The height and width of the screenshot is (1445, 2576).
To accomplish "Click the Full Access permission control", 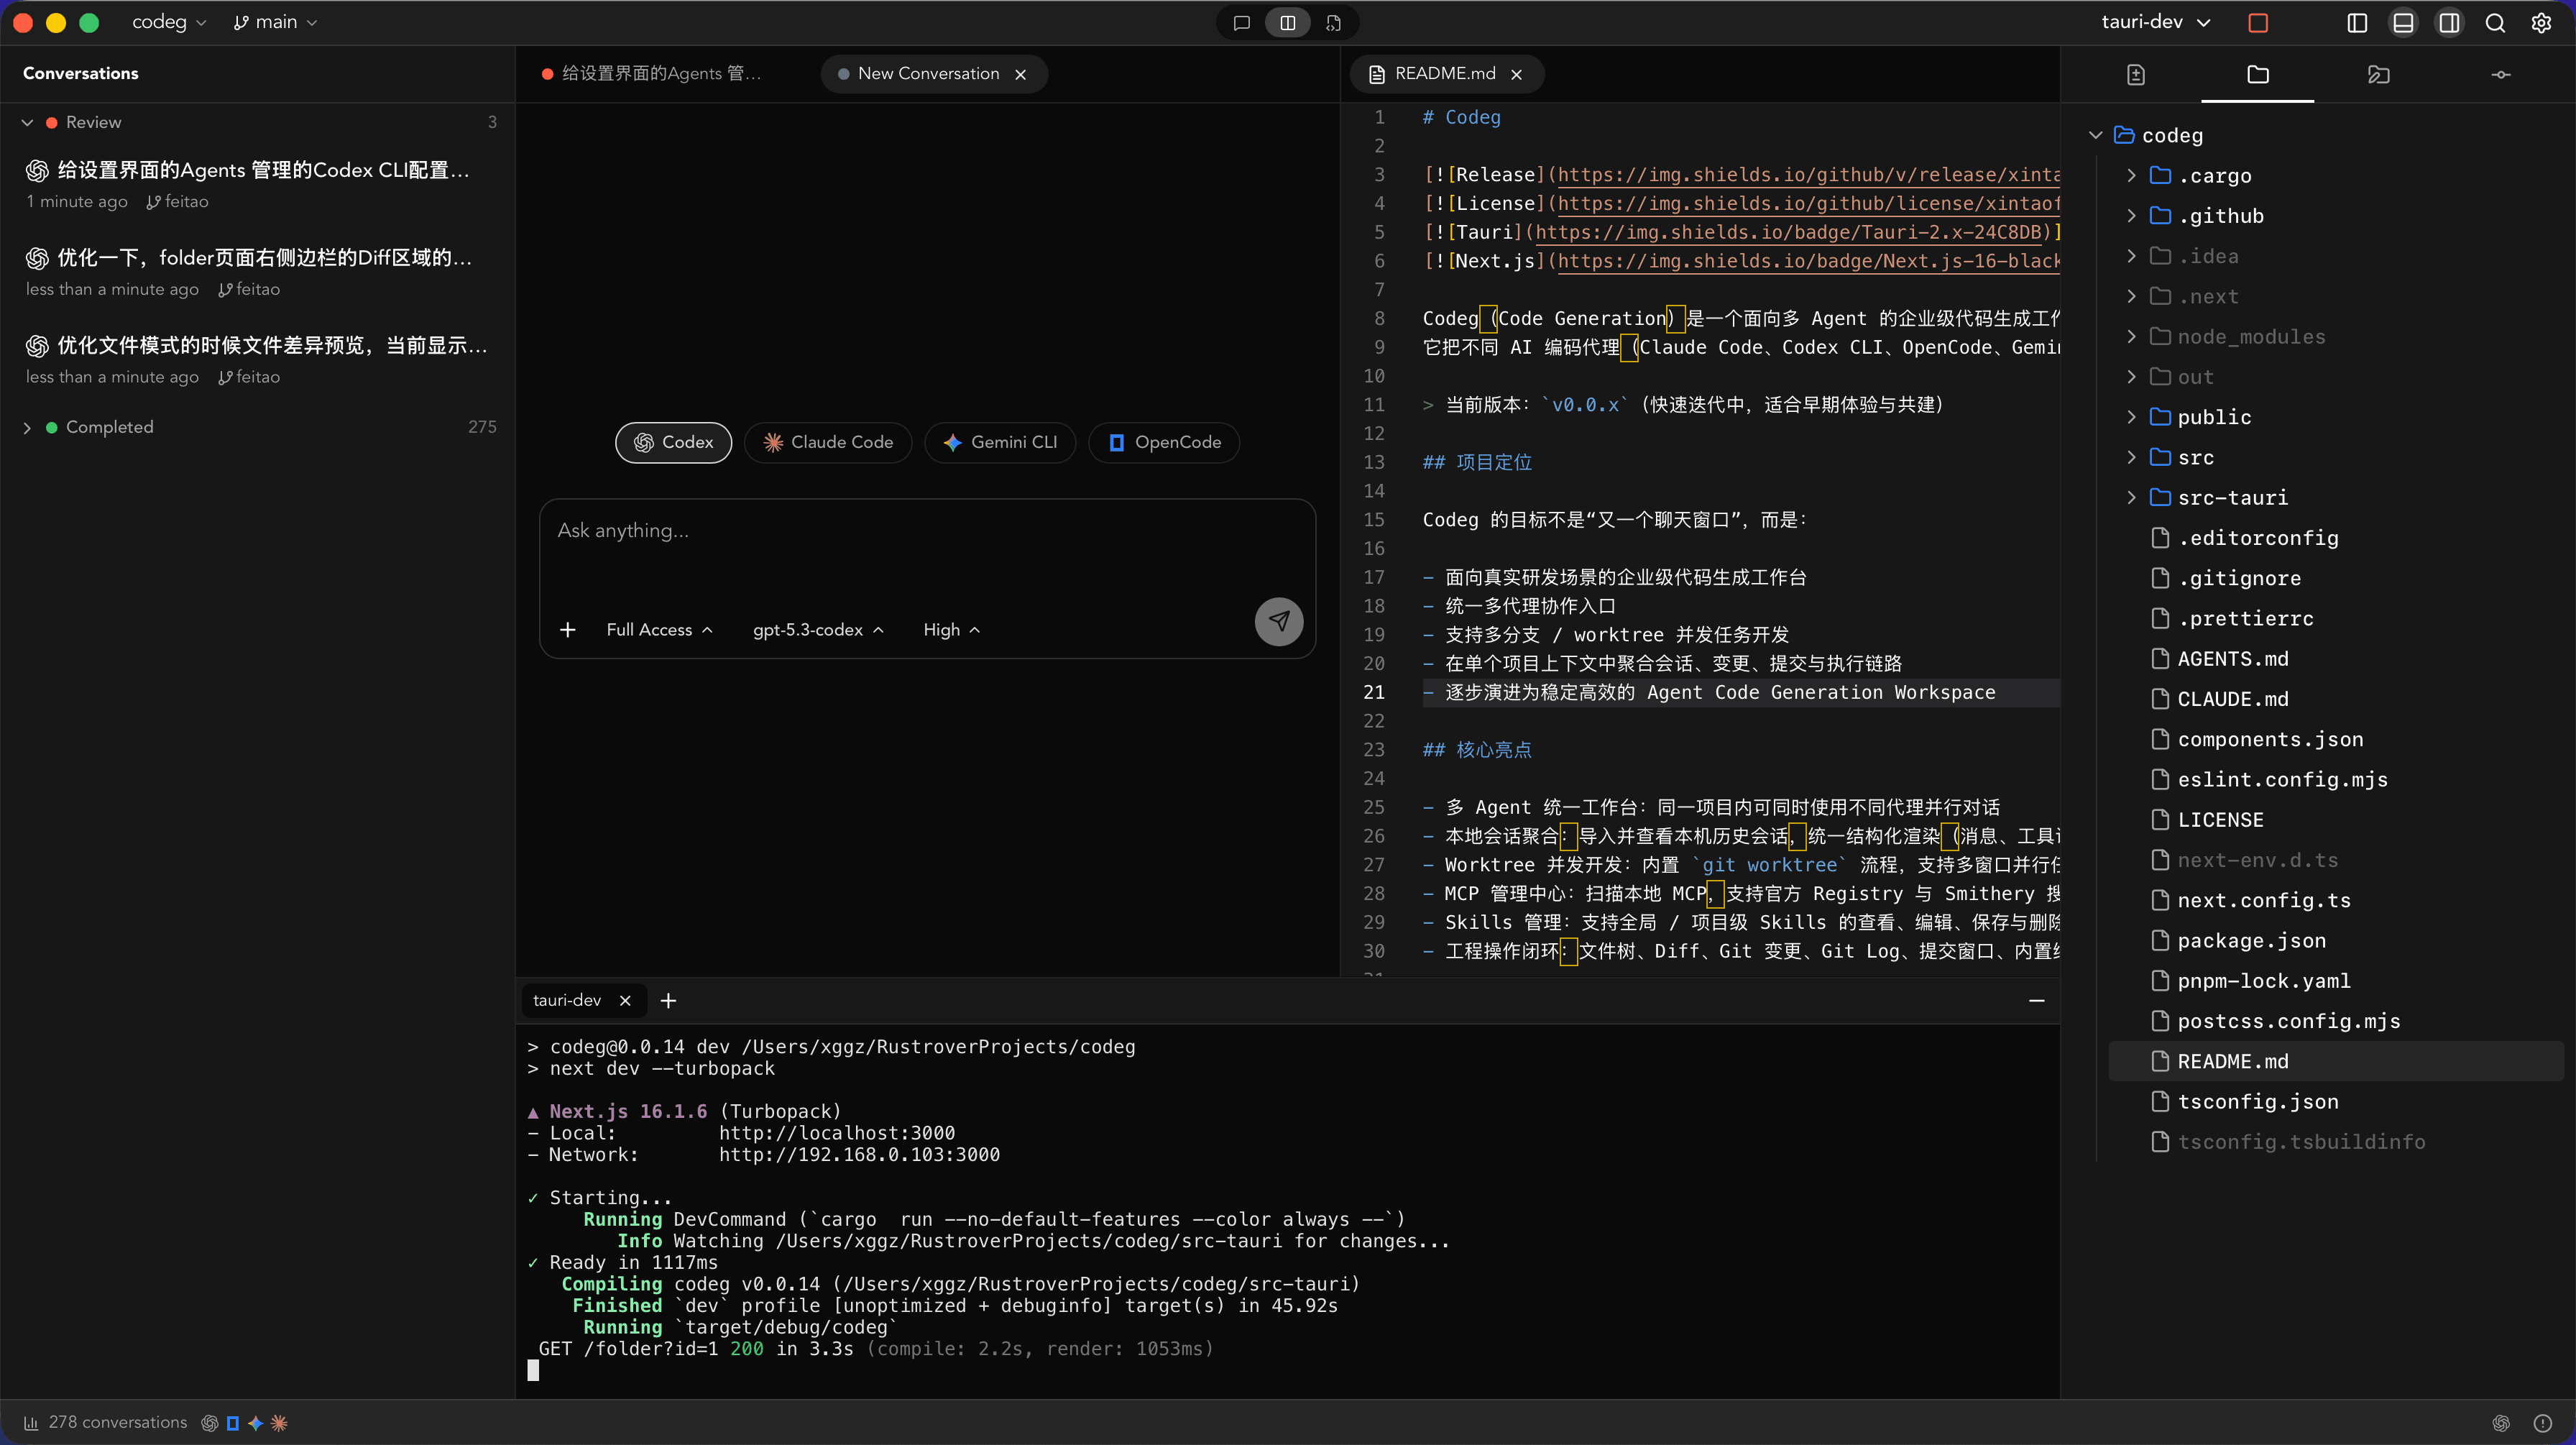I will coord(658,629).
